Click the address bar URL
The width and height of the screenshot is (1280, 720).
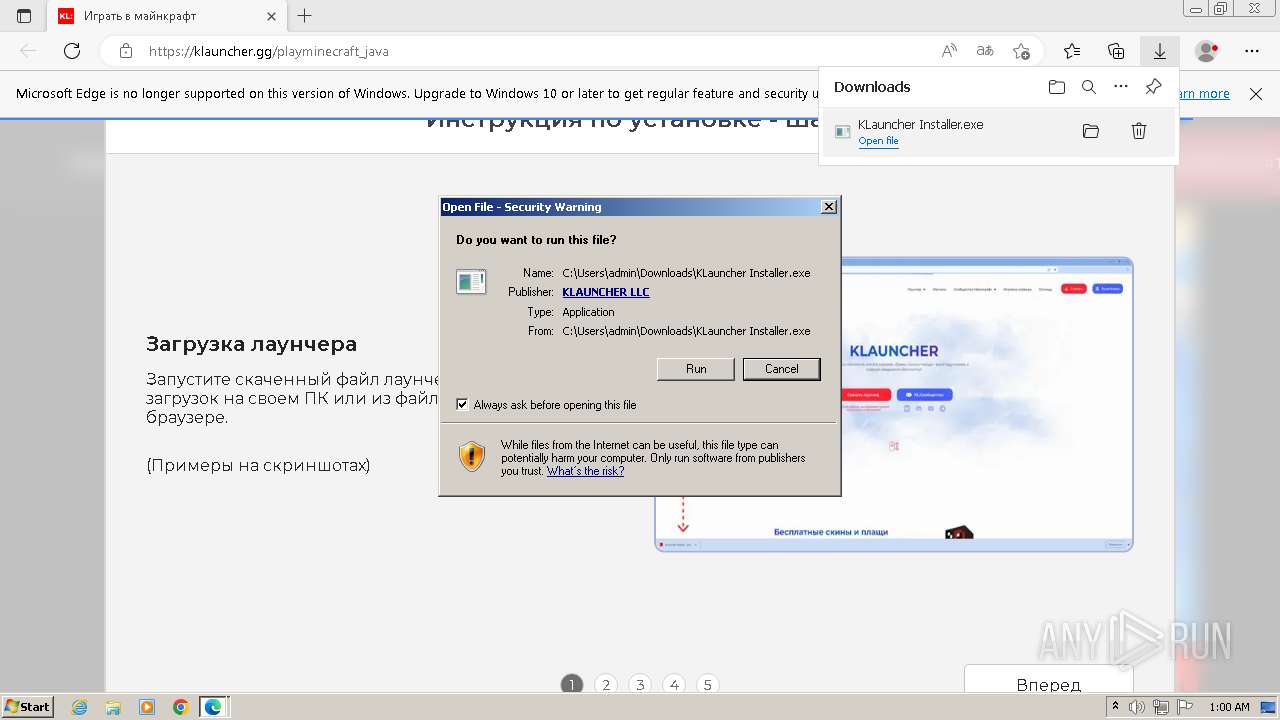tap(269, 51)
